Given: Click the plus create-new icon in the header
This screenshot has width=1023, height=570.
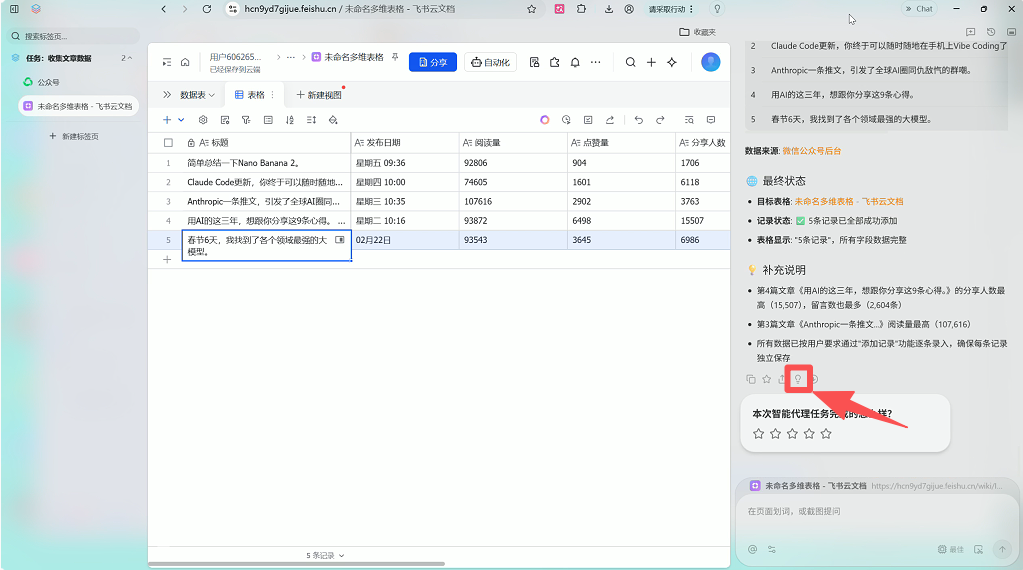Looking at the screenshot, I should tap(651, 62).
